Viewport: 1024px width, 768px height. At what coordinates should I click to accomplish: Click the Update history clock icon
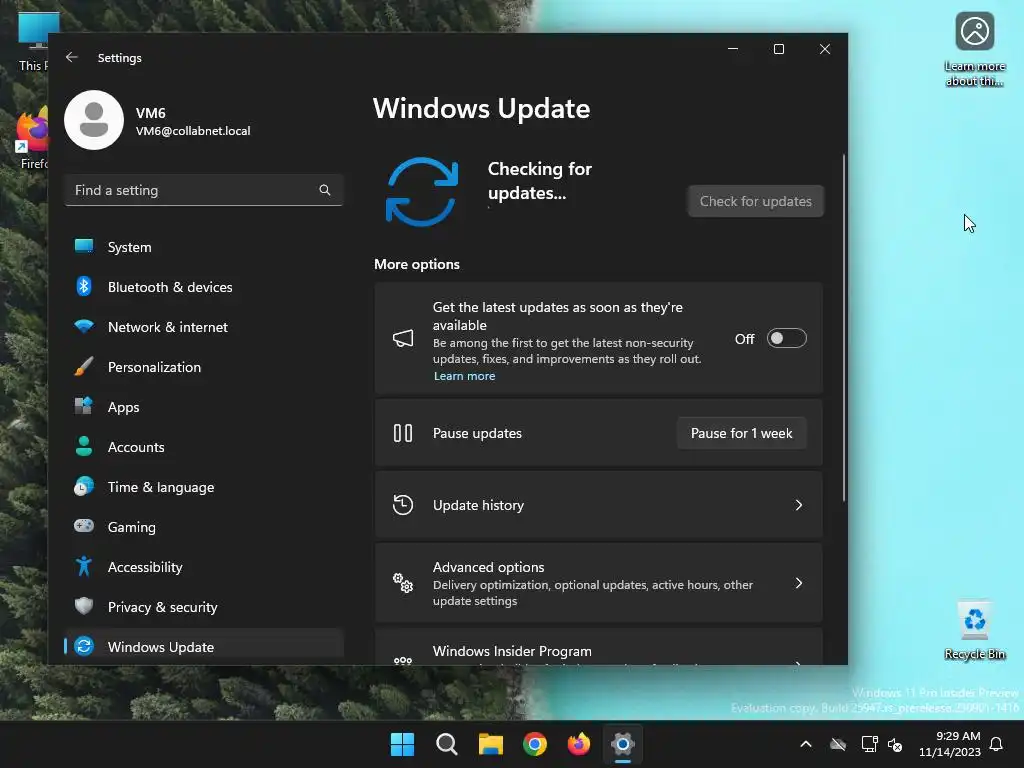click(403, 505)
